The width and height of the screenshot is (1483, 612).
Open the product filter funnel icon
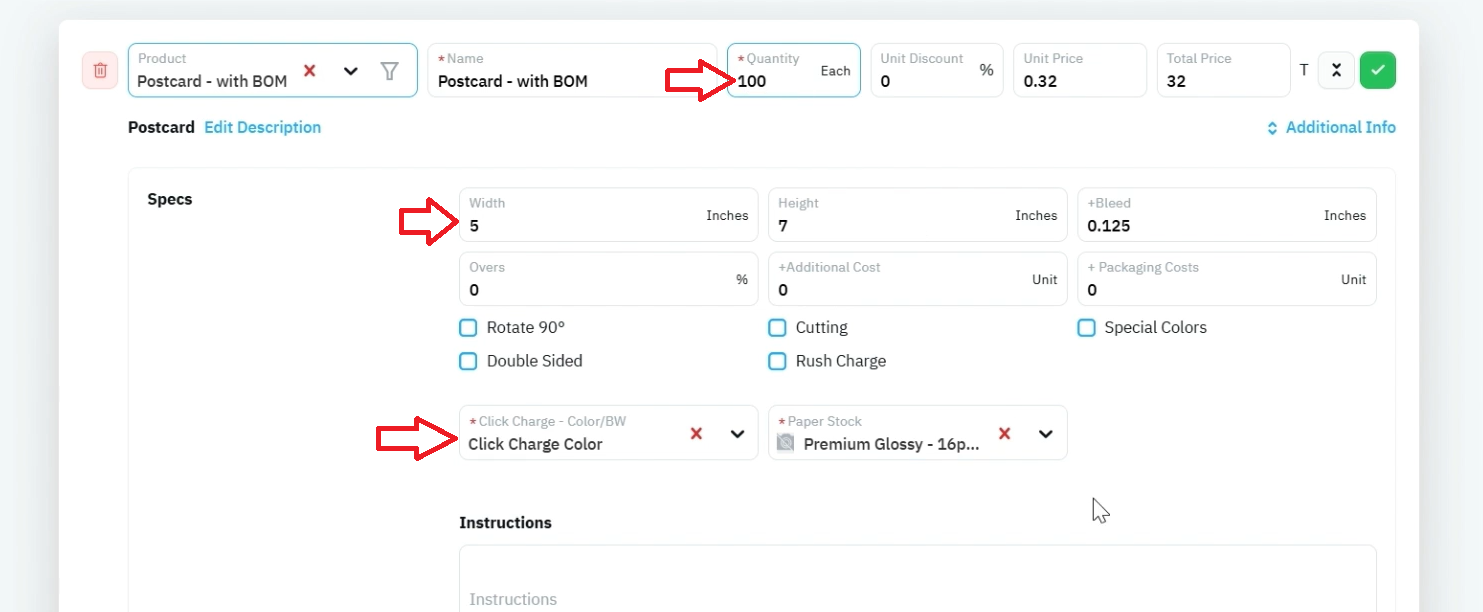coord(390,70)
